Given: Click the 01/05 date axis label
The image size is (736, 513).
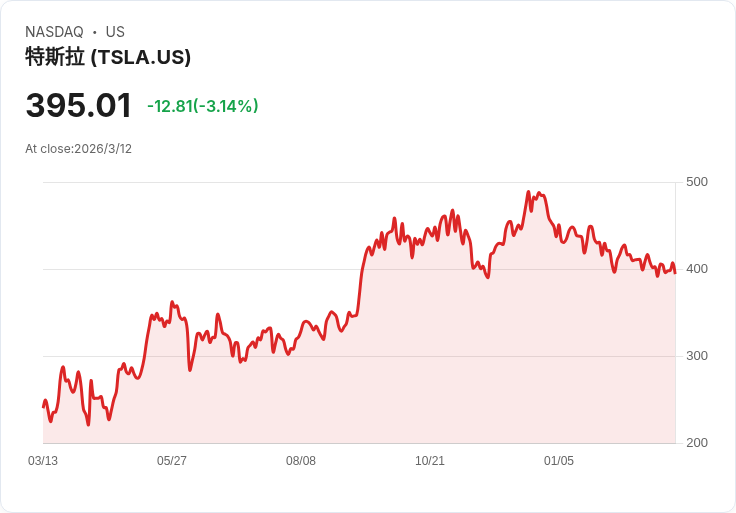Looking at the screenshot, I should pos(559,461).
